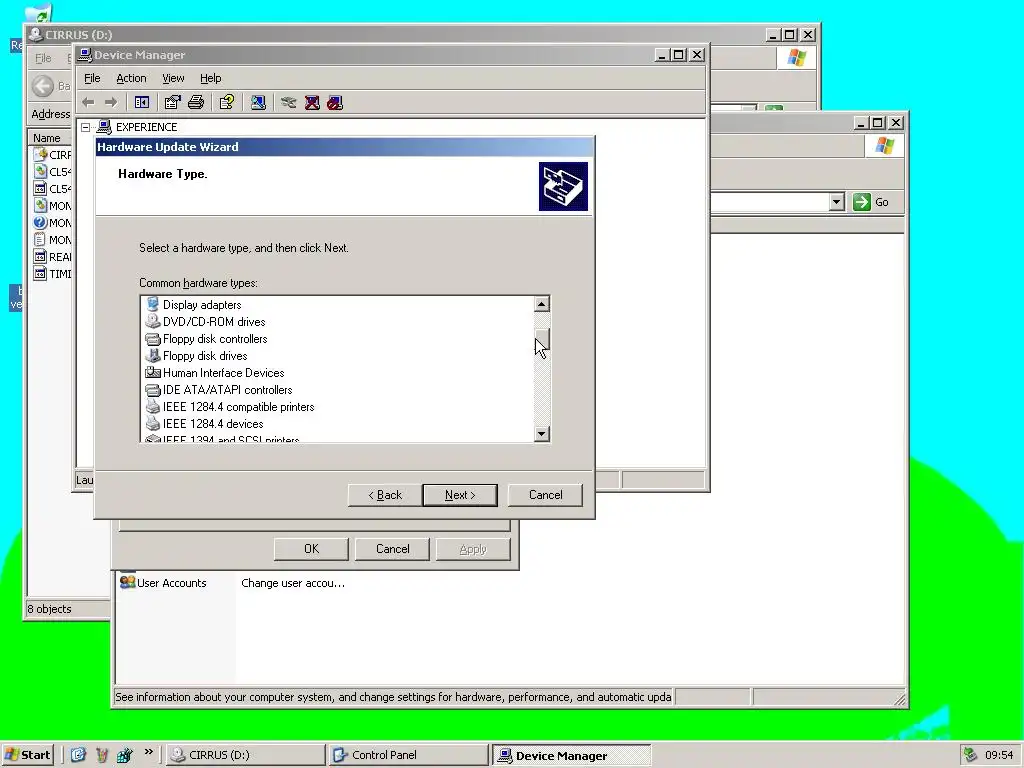Click the question-mark help file icon in CIRRUS window
This screenshot has width=1024, height=768.
40,222
